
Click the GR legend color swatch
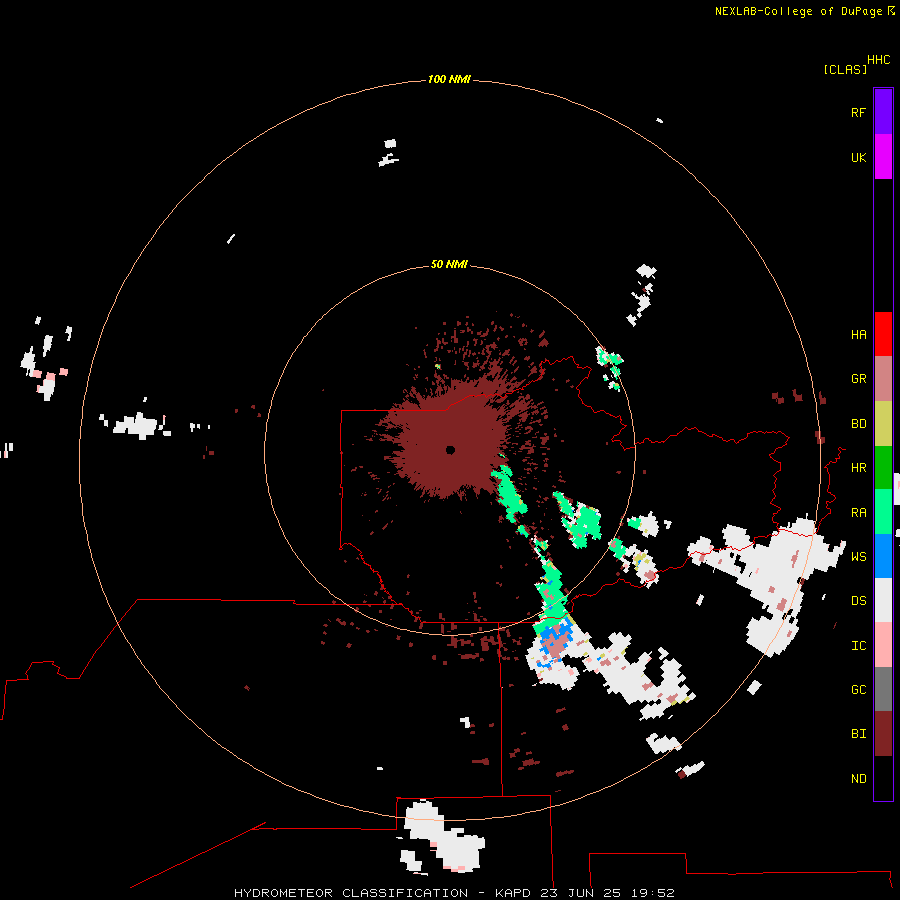[883, 378]
